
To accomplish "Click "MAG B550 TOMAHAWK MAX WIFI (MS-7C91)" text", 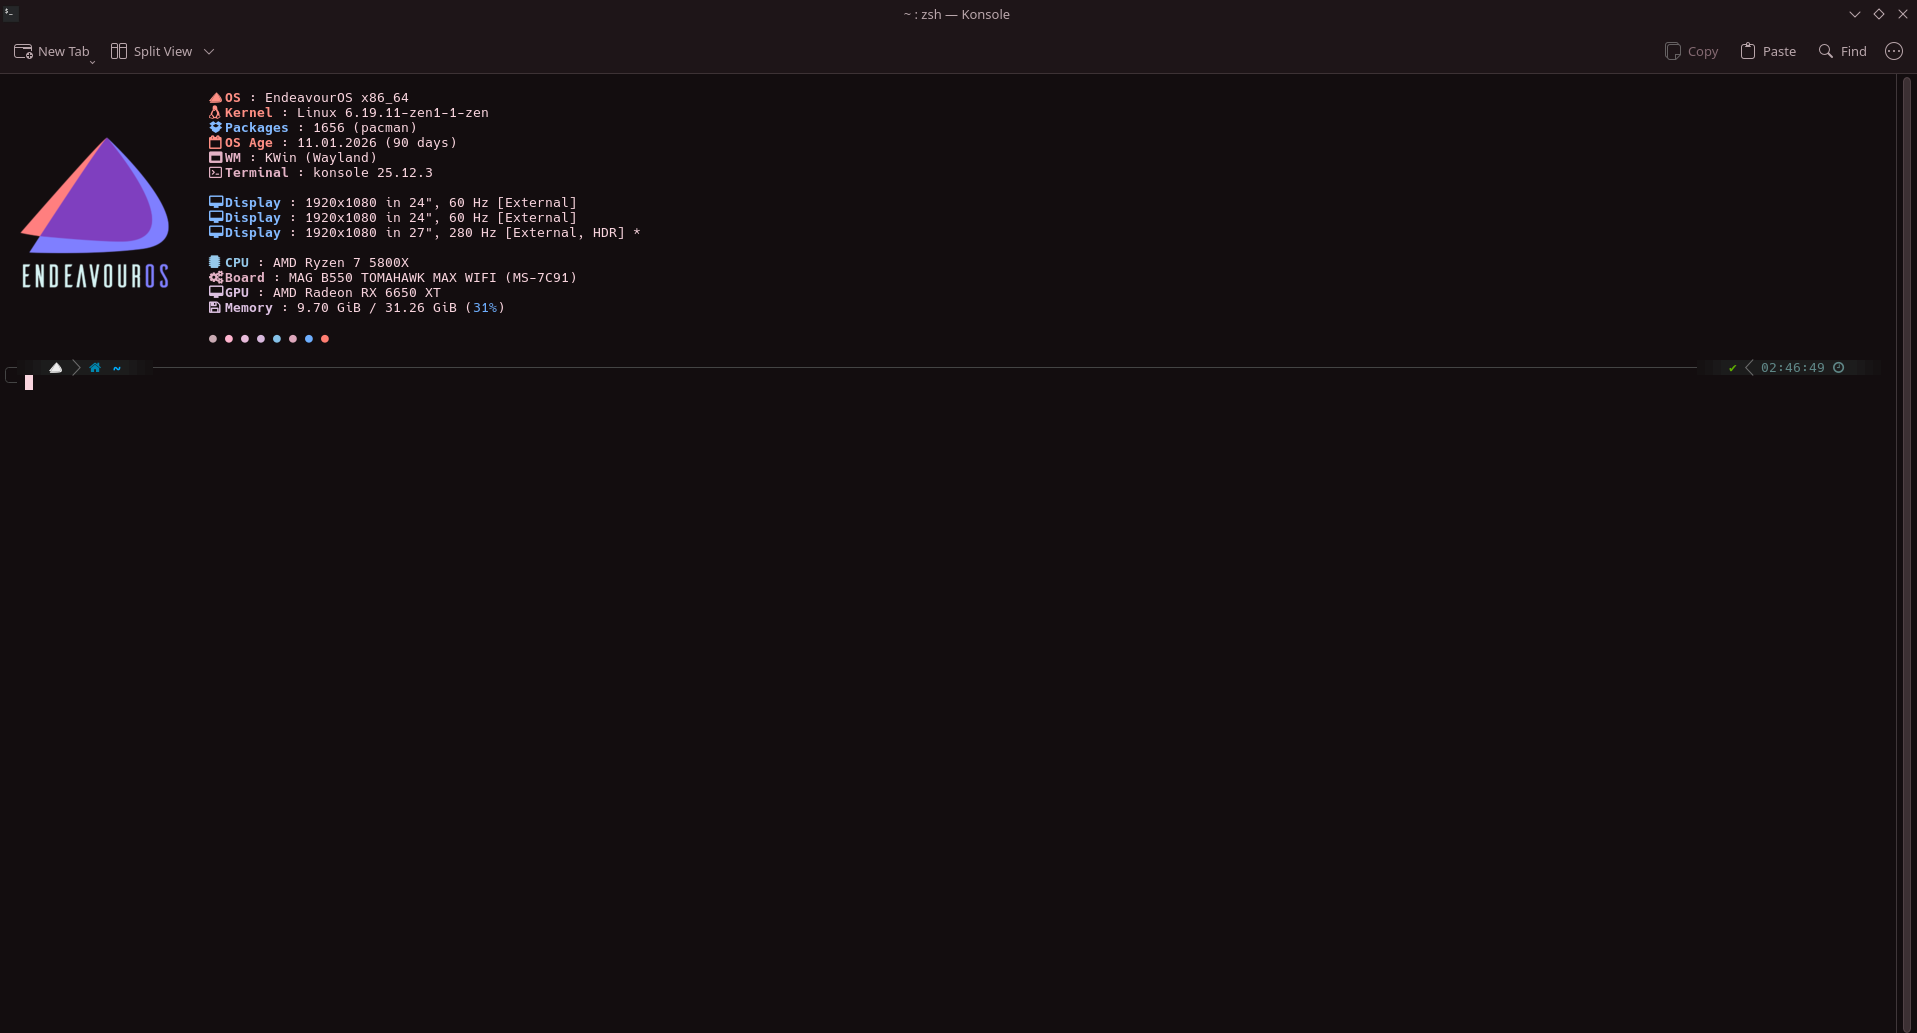I will [432, 278].
